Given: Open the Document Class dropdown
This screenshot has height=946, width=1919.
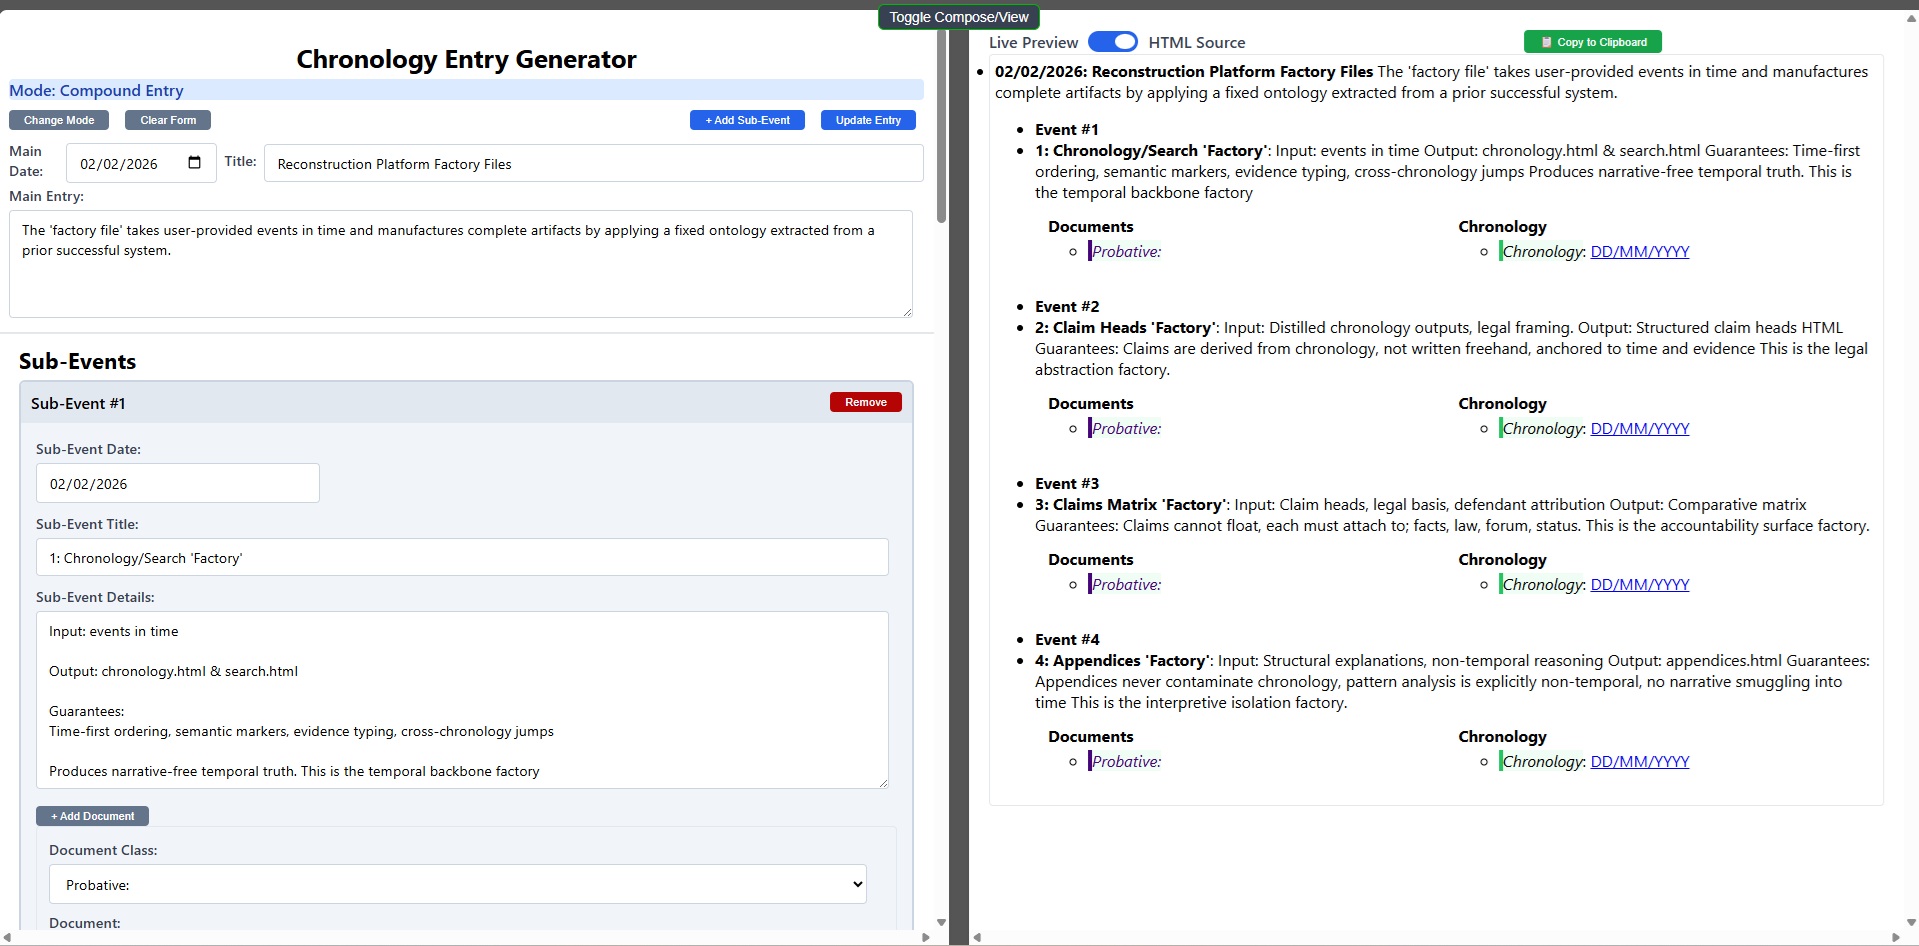Looking at the screenshot, I should tap(457, 885).
